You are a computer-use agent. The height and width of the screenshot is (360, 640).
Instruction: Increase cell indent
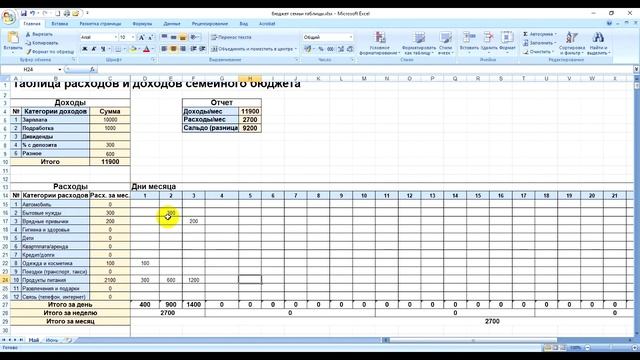point(202,49)
